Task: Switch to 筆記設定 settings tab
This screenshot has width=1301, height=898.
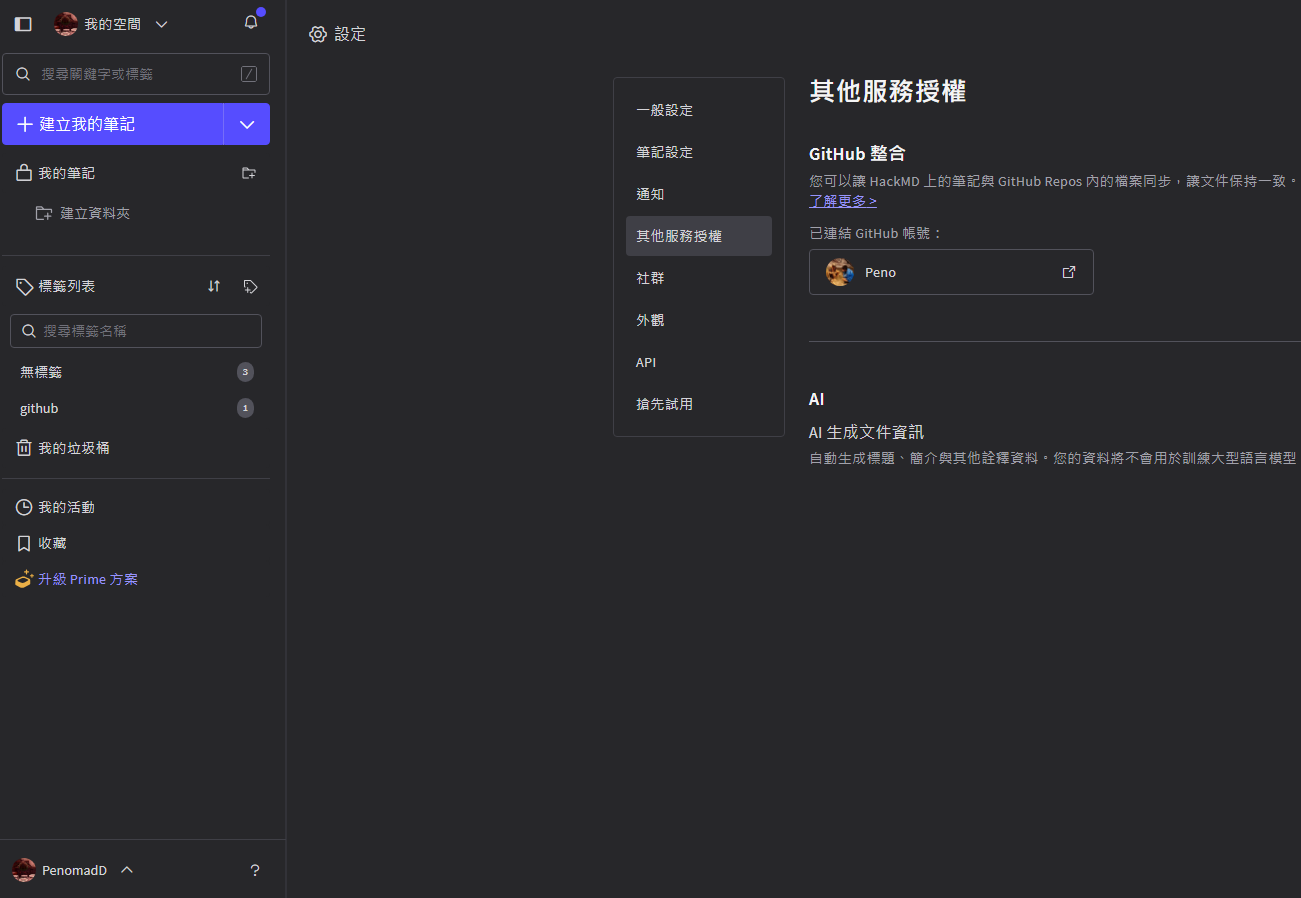Action: pos(699,152)
